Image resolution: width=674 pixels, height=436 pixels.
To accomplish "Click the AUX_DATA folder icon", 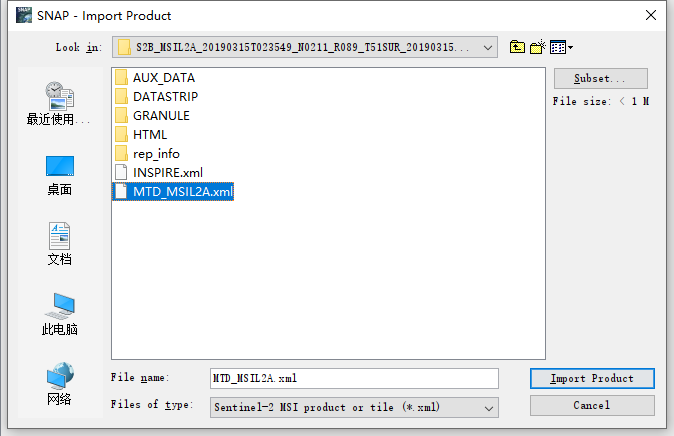I will click(121, 78).
